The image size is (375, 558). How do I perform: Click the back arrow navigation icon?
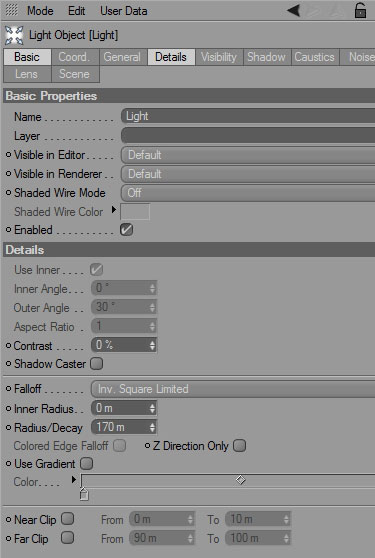coord(294,11)
